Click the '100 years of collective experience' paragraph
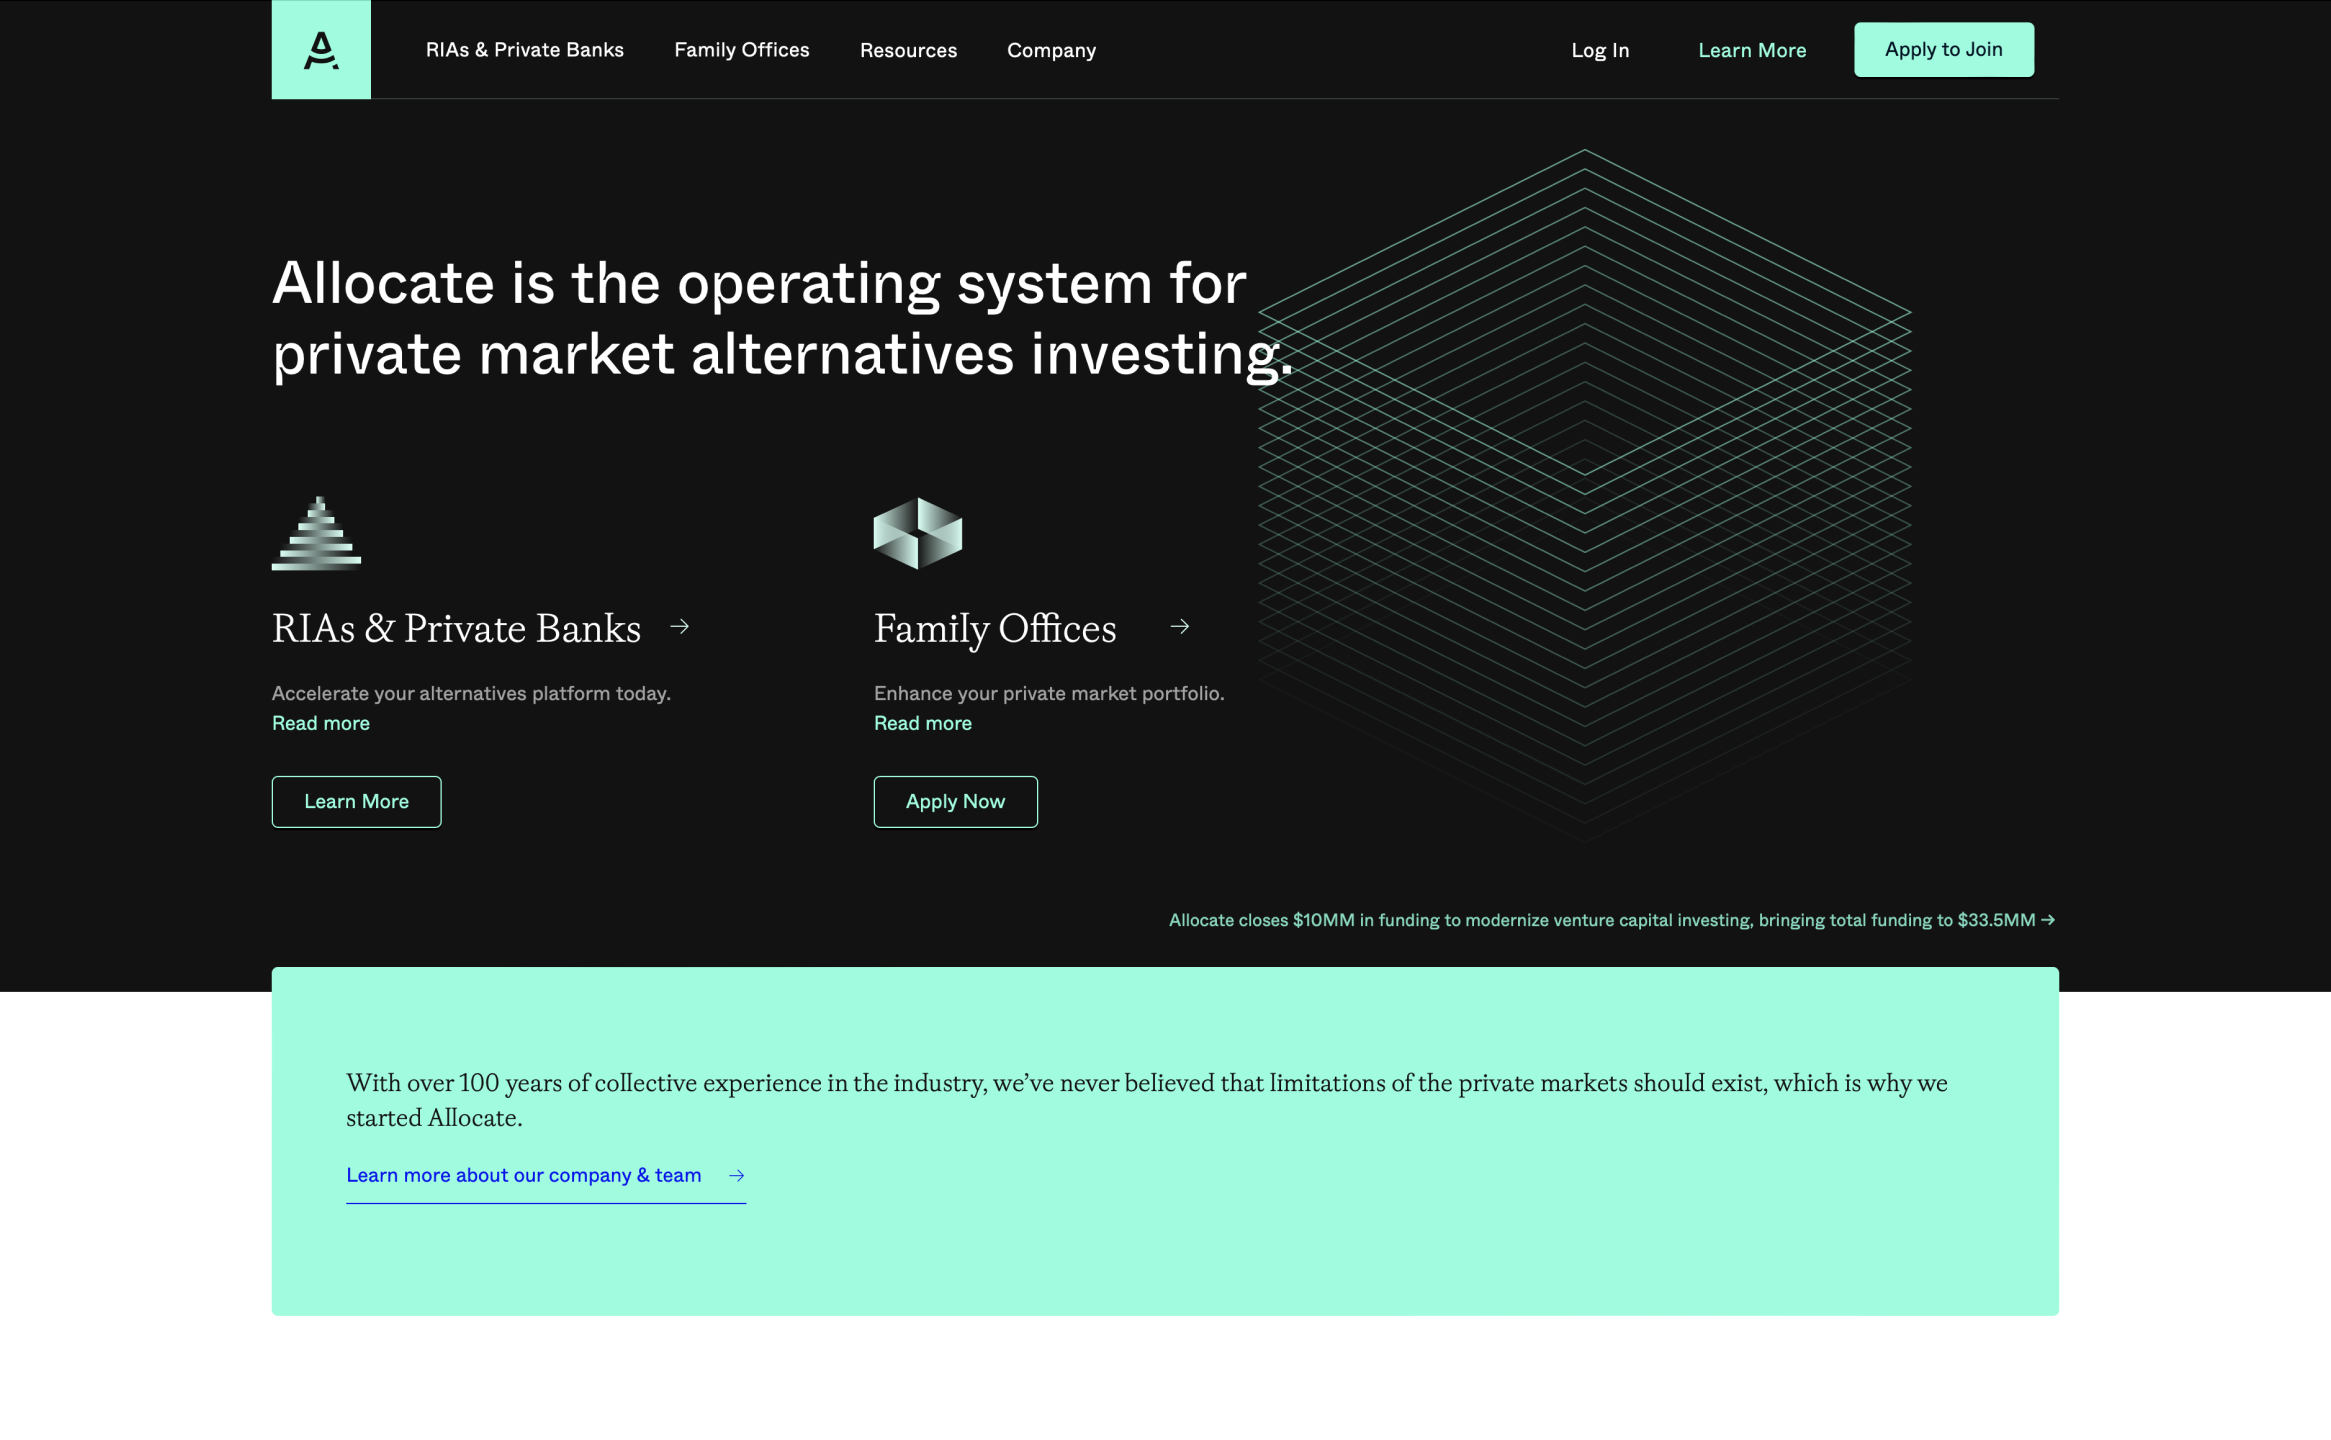 pyautogui.click(x=1146, y=1100)
